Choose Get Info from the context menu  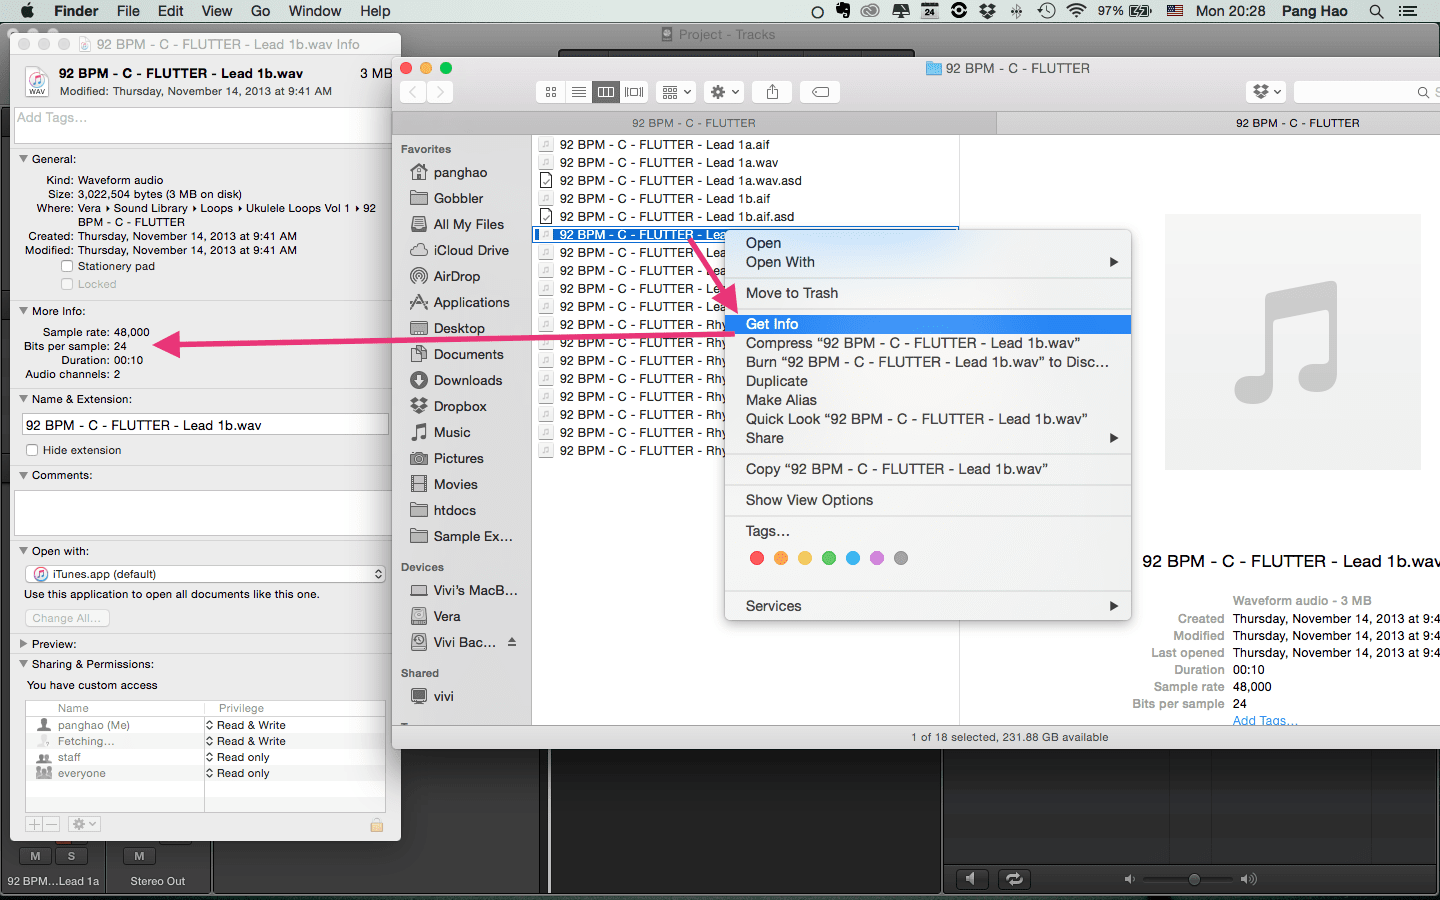click(x=928, y=324)
